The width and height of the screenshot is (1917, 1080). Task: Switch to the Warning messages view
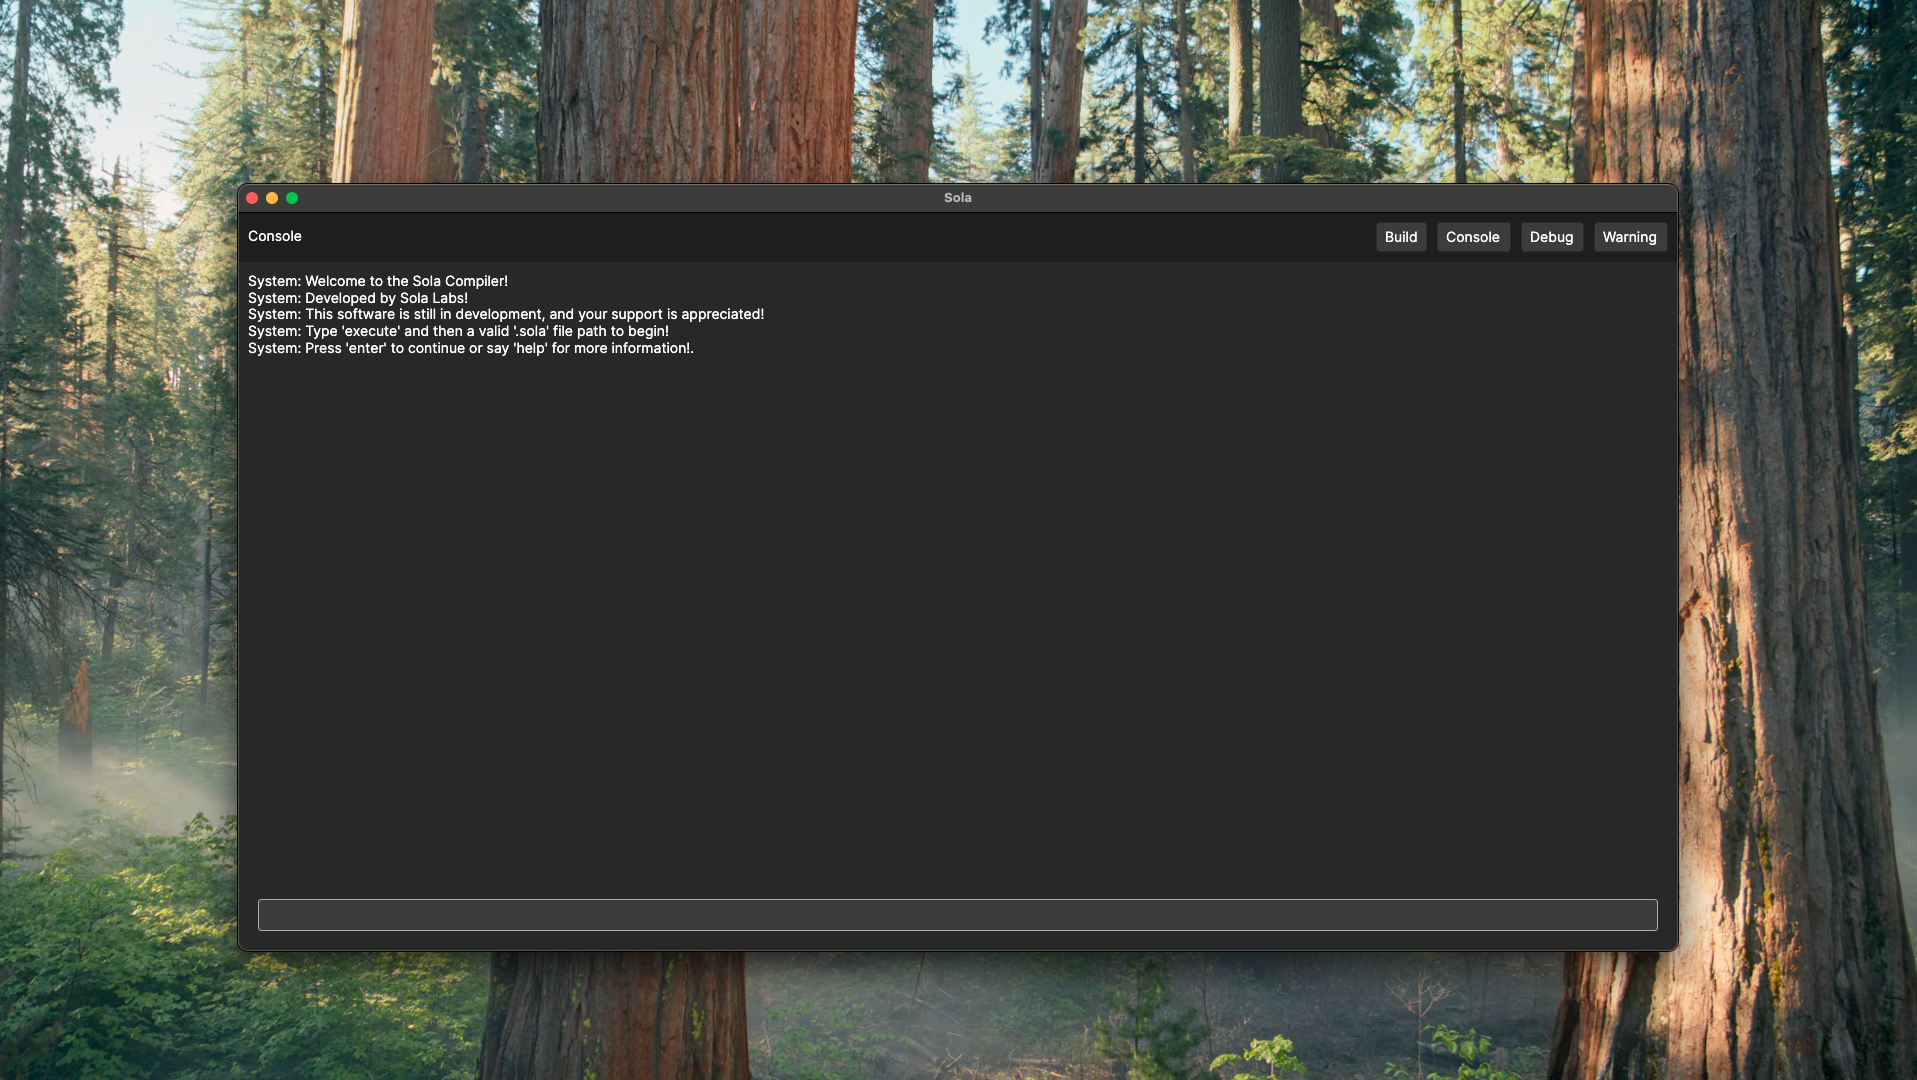tap(1630, 237)
